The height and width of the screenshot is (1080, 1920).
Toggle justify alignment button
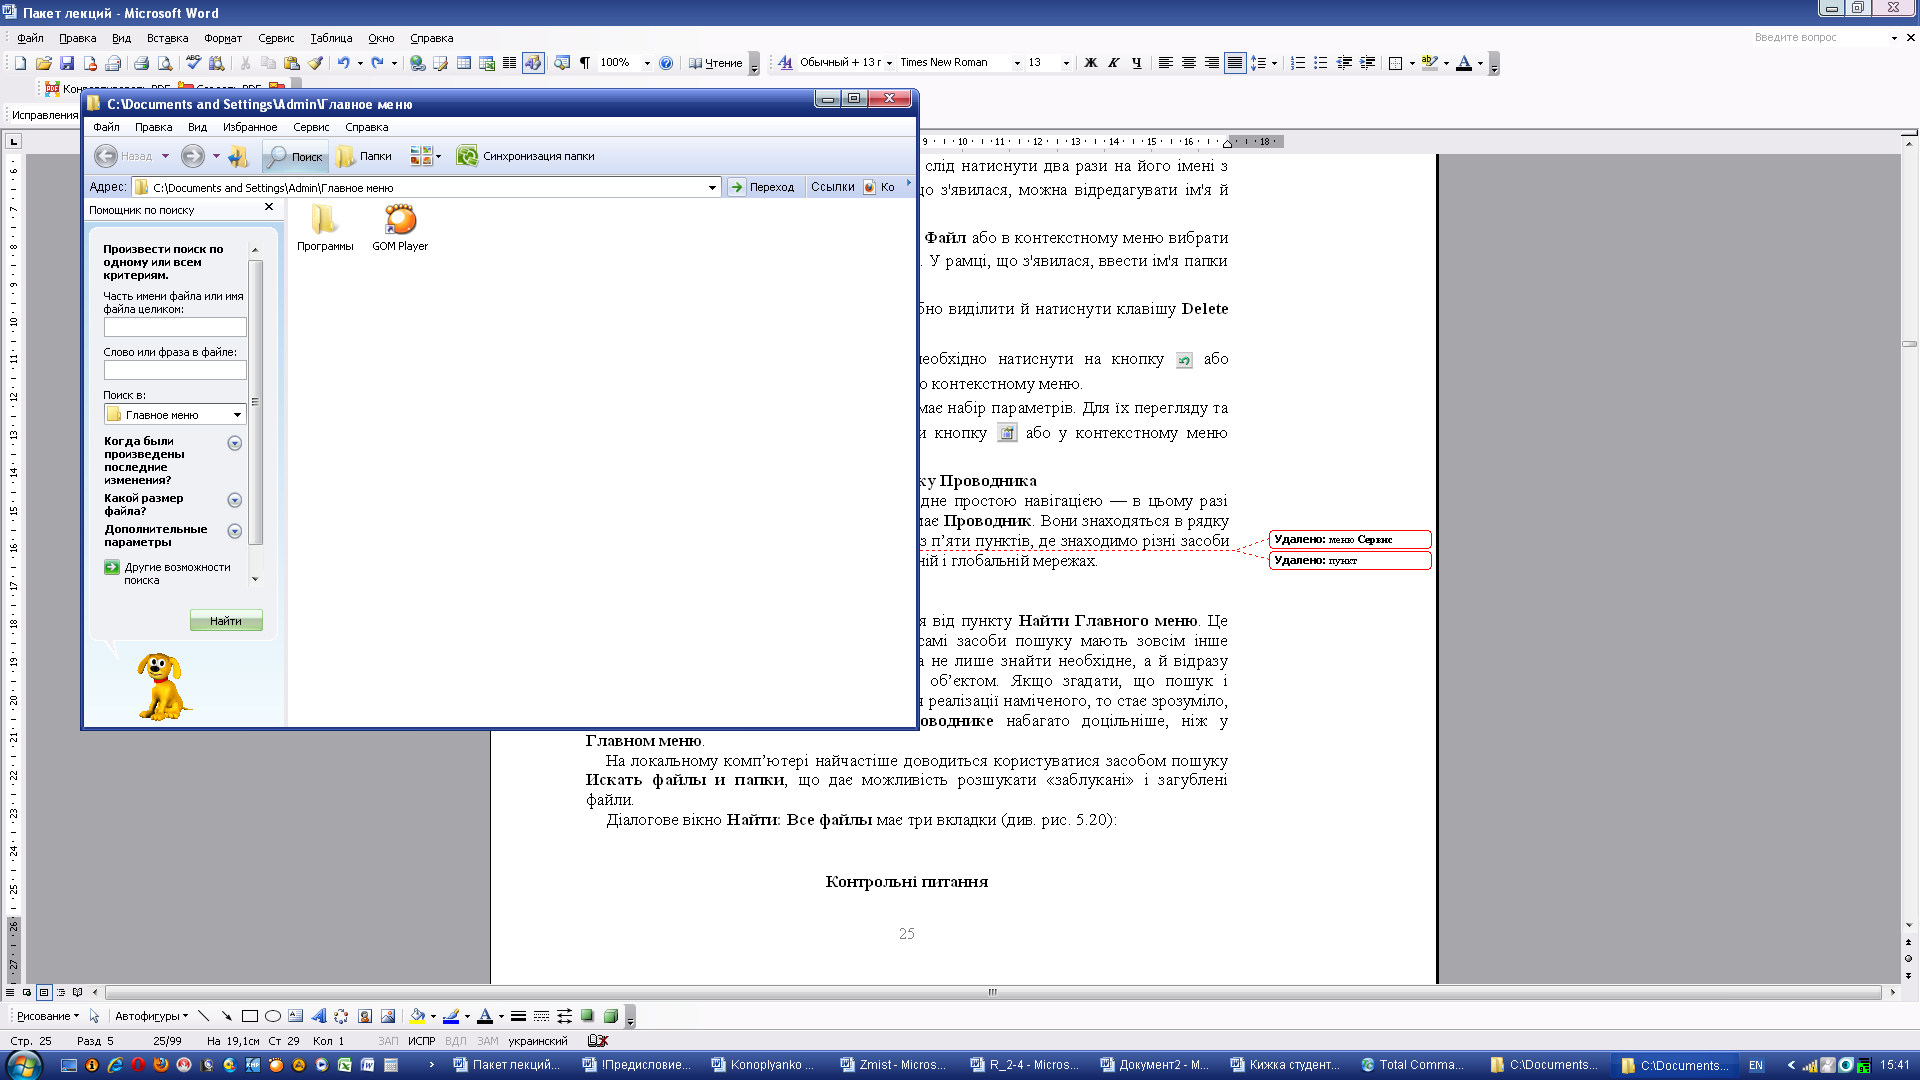pyautogui.click(x=1235, y=63)
